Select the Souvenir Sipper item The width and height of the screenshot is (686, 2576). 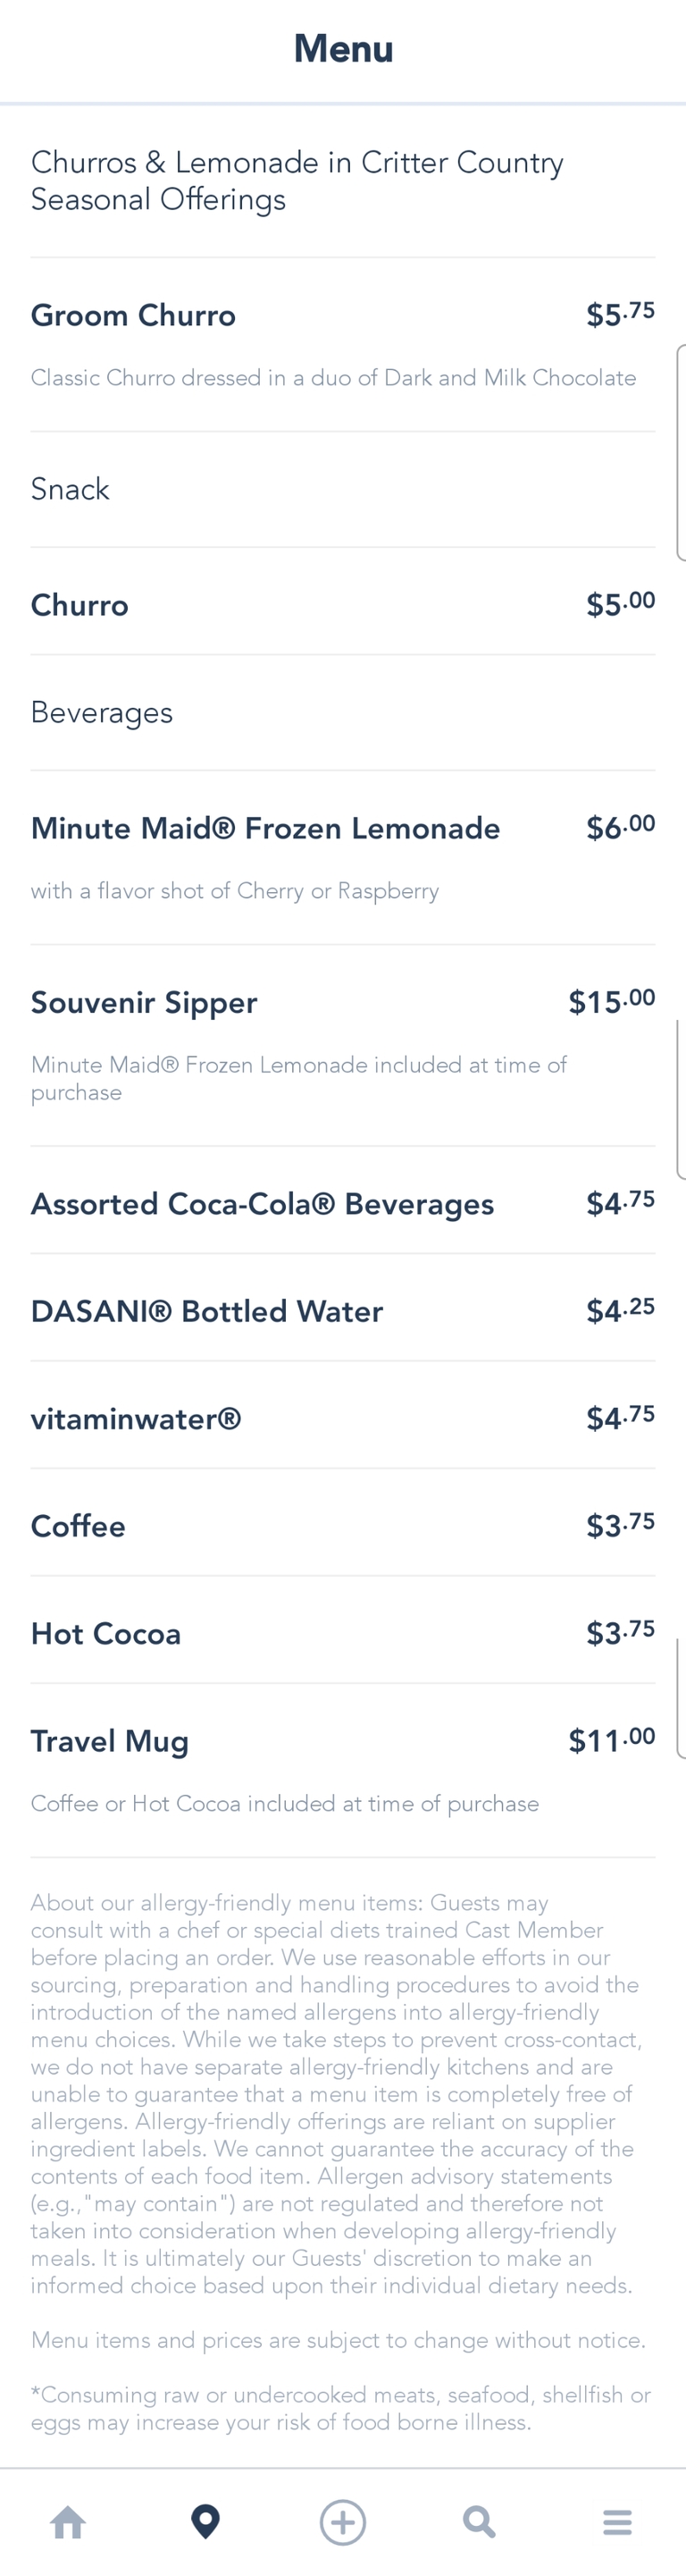pos(144,1002)
